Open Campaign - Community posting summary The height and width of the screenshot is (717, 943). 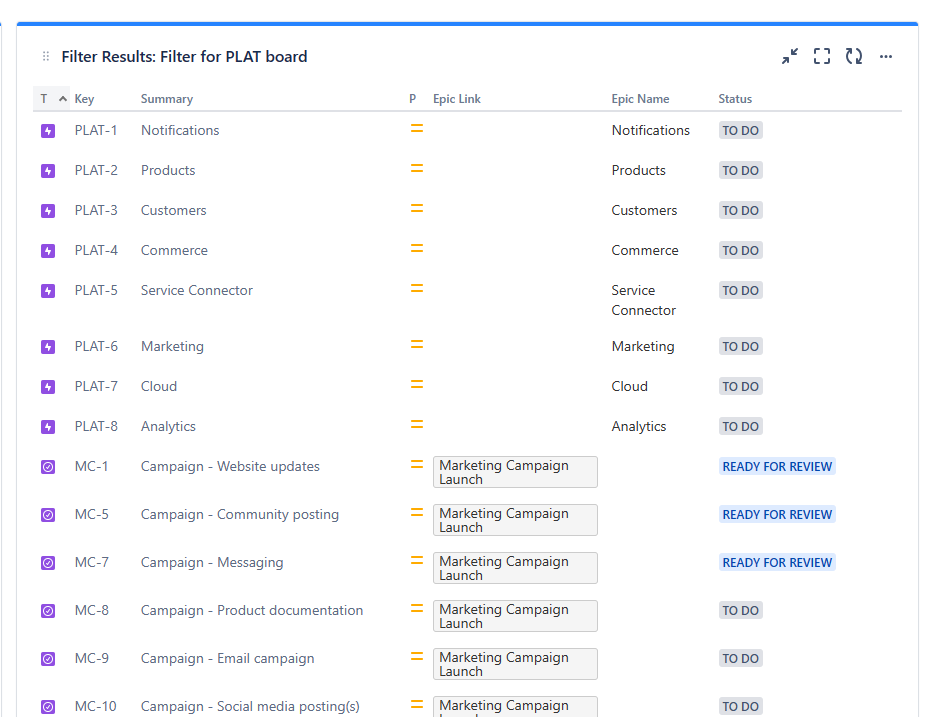(x=240, y=515)
